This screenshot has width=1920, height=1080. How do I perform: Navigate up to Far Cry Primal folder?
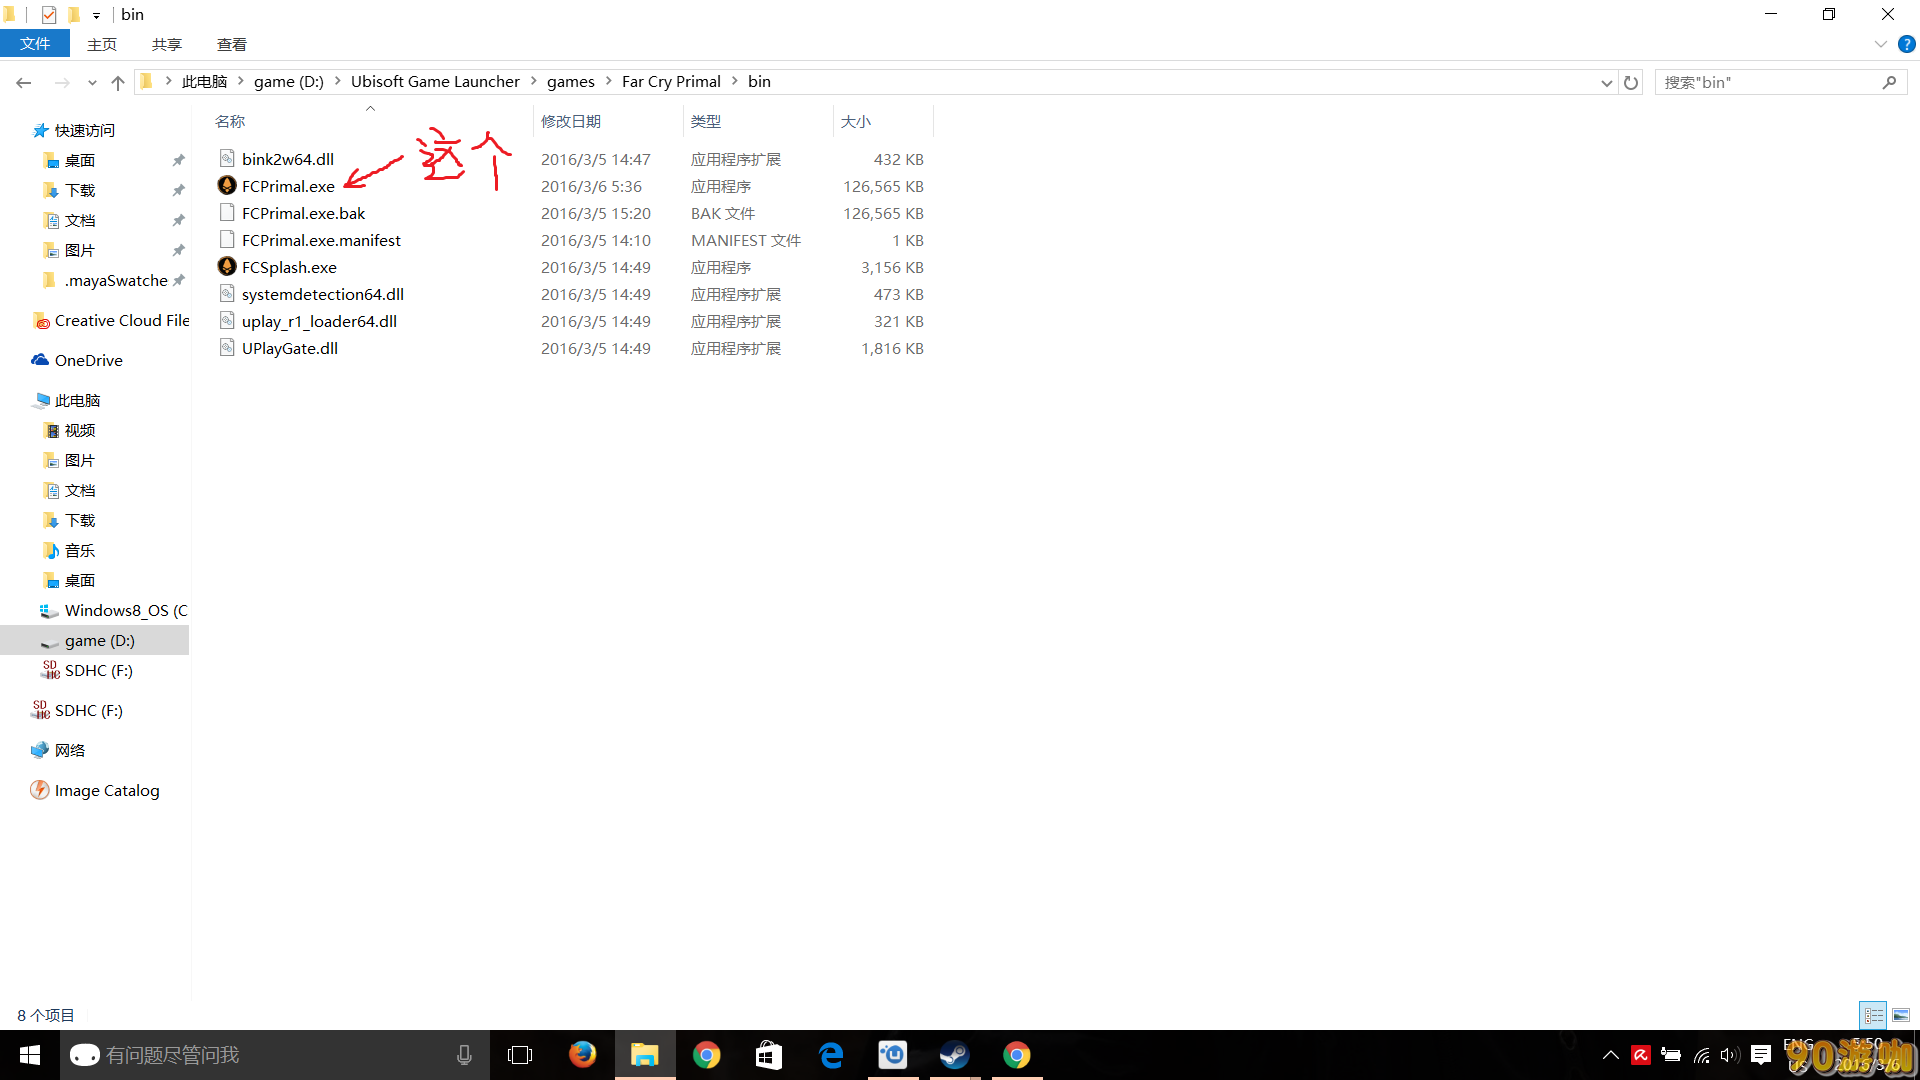(x=671, y=80)
